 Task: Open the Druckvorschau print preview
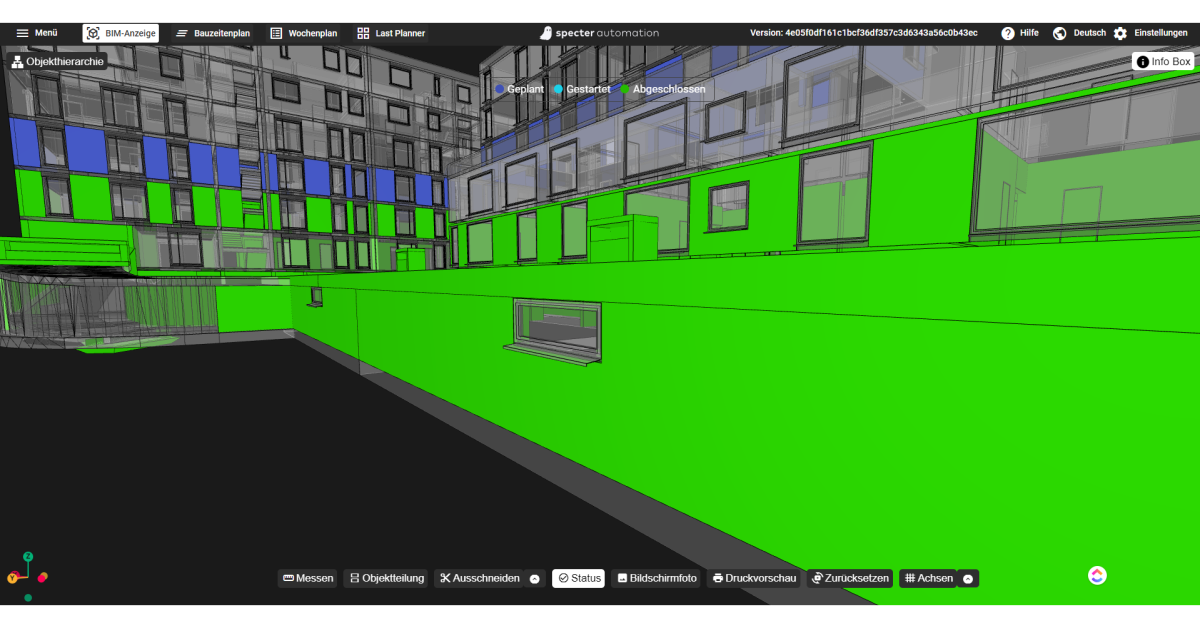click(754, 578)
